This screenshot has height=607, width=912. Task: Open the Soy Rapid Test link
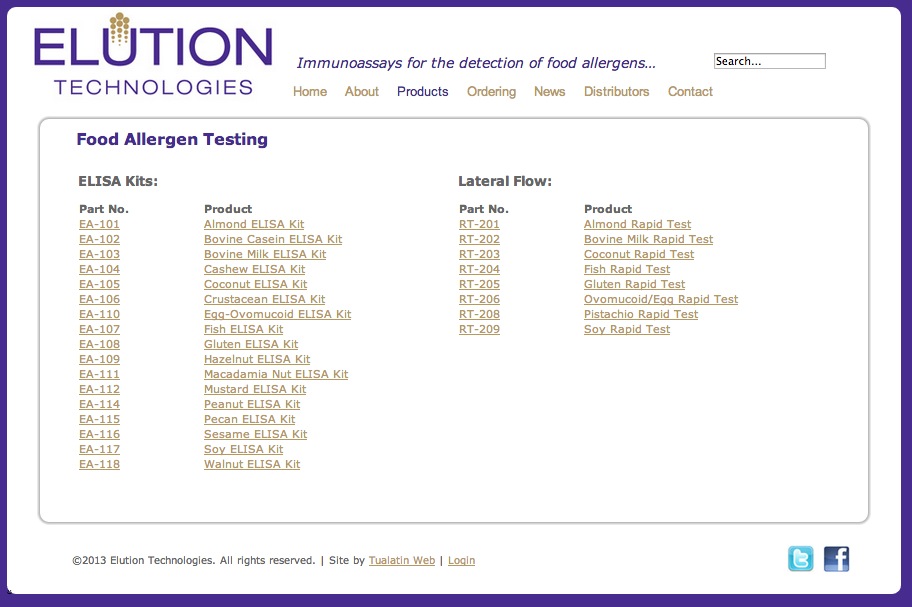pos(627,330)
